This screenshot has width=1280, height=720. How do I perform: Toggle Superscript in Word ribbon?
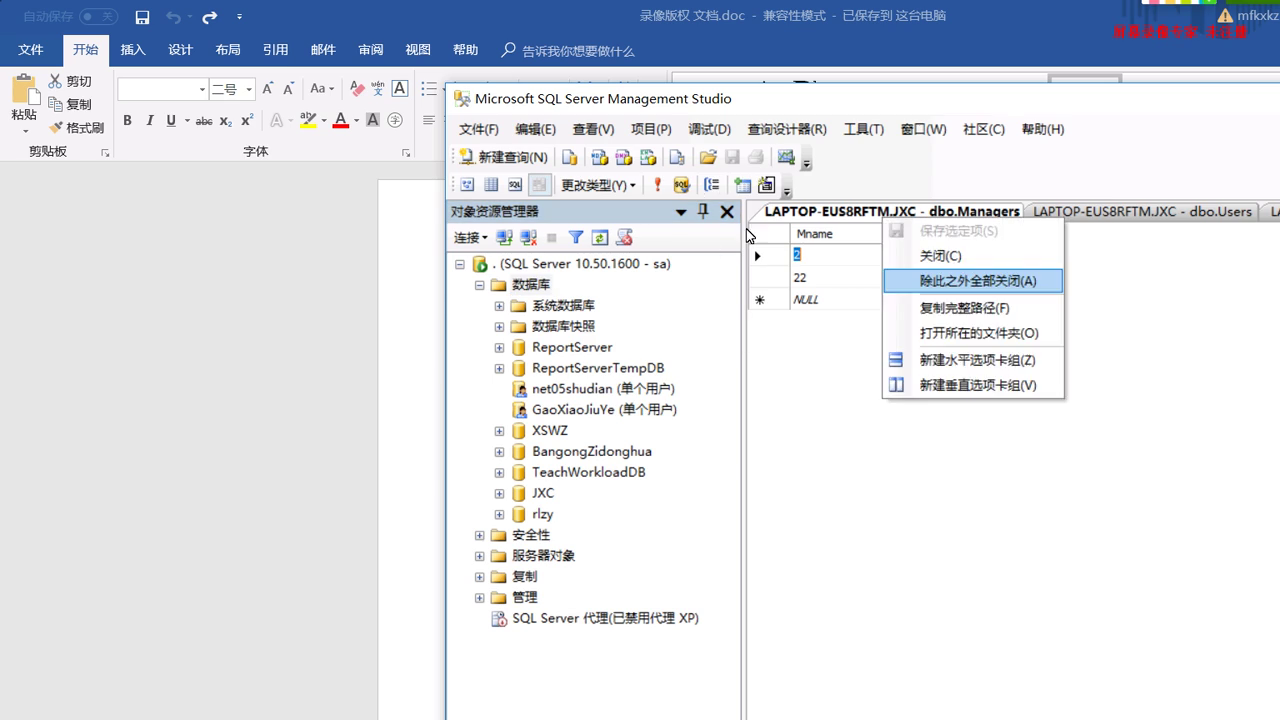[x=247, y=120]
